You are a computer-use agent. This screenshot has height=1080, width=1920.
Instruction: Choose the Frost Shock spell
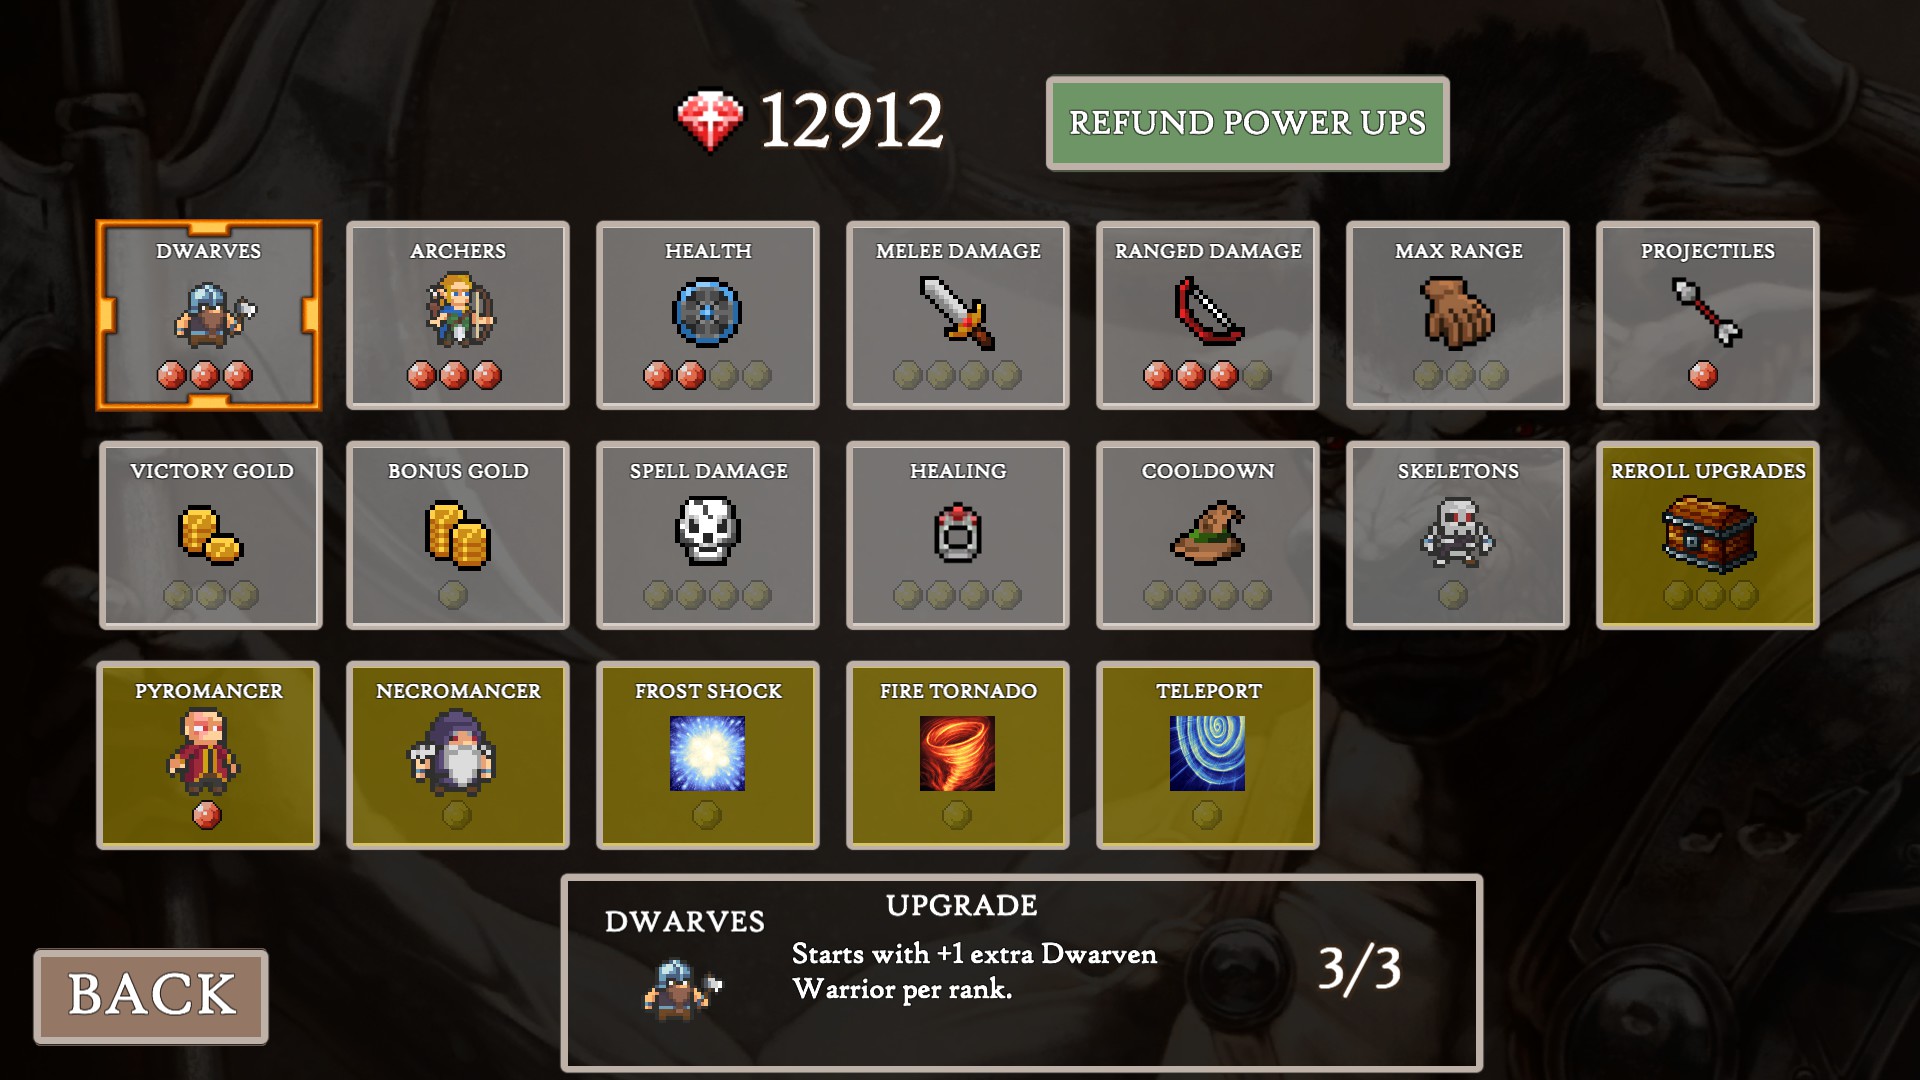point(708,755)
